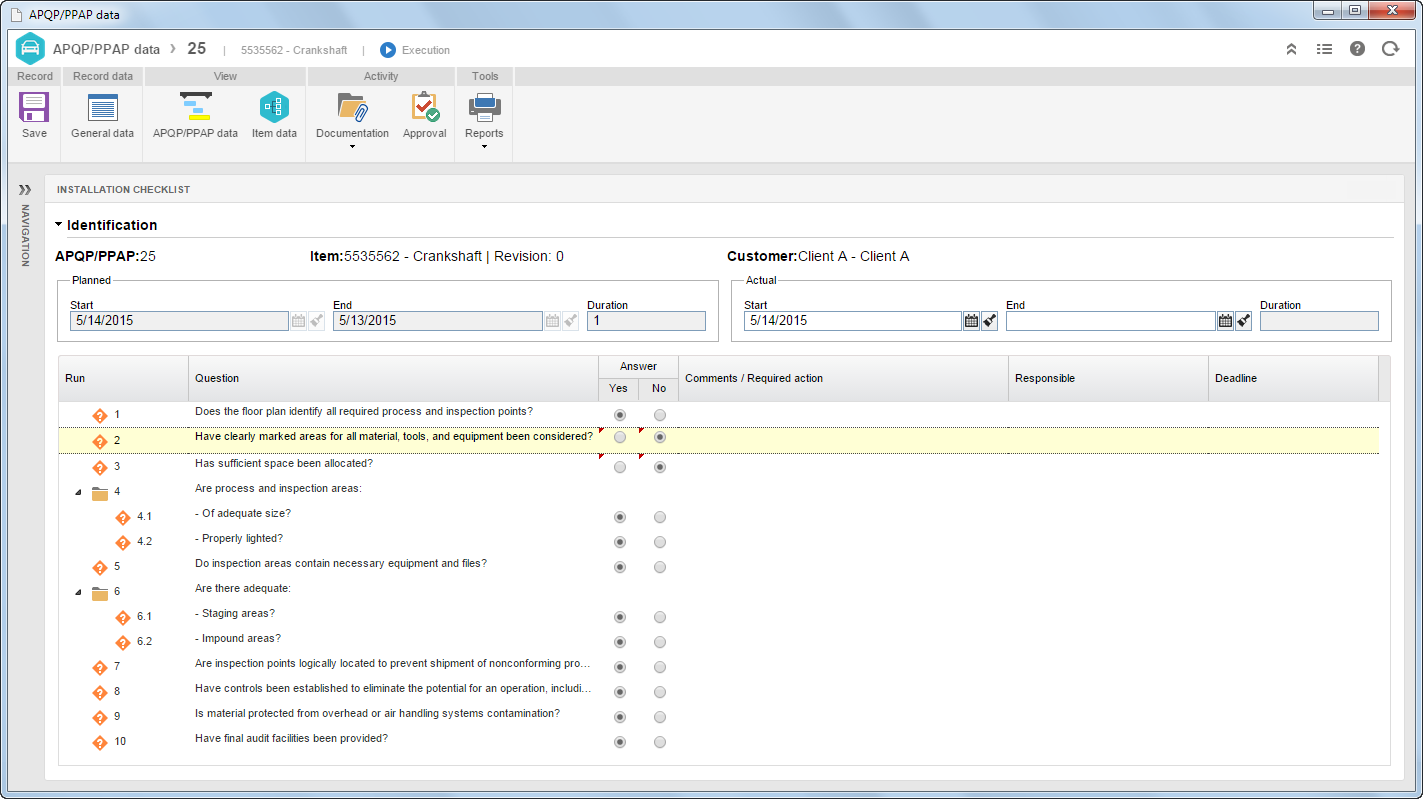Select '- Impound areas?' question text

pyautogui.click(x=238, y=638)
